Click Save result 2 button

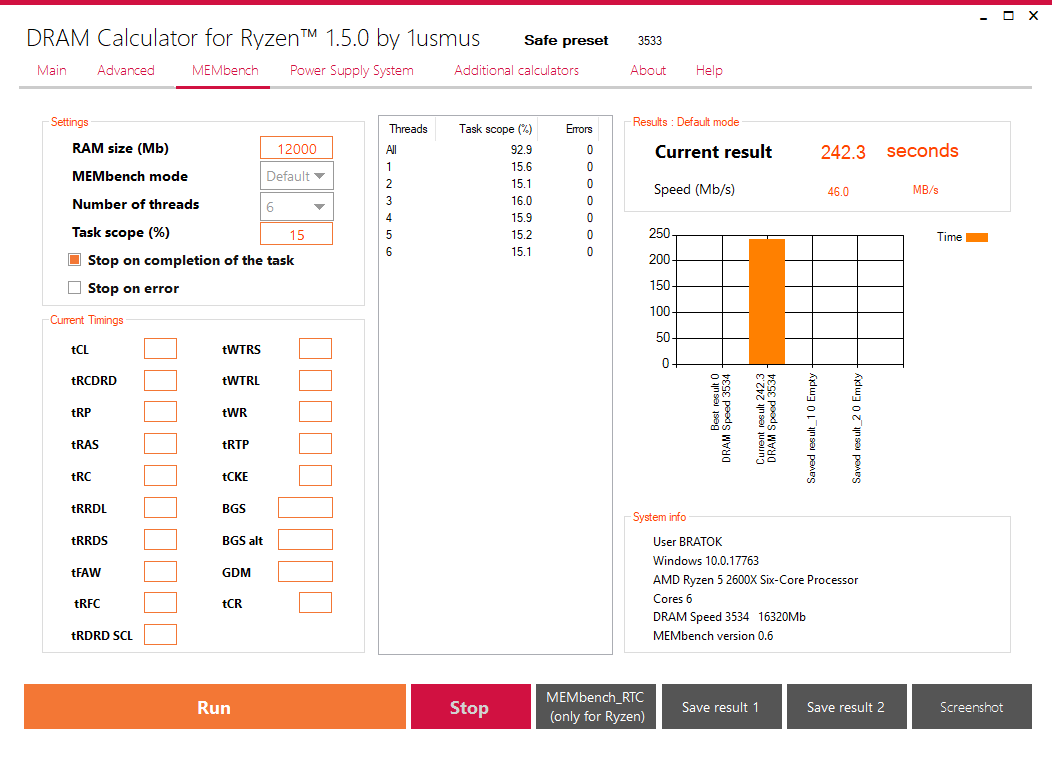847,707
